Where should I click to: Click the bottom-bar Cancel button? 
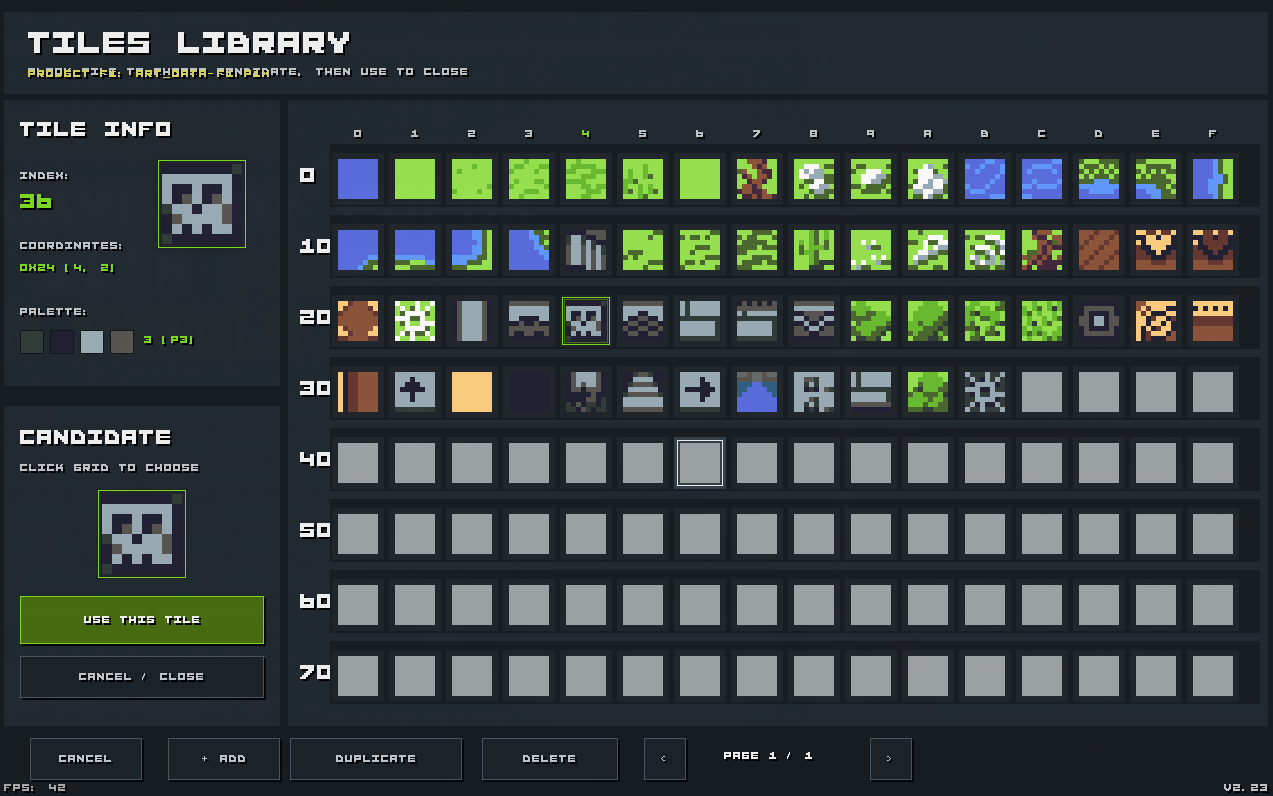click(86, 759)
